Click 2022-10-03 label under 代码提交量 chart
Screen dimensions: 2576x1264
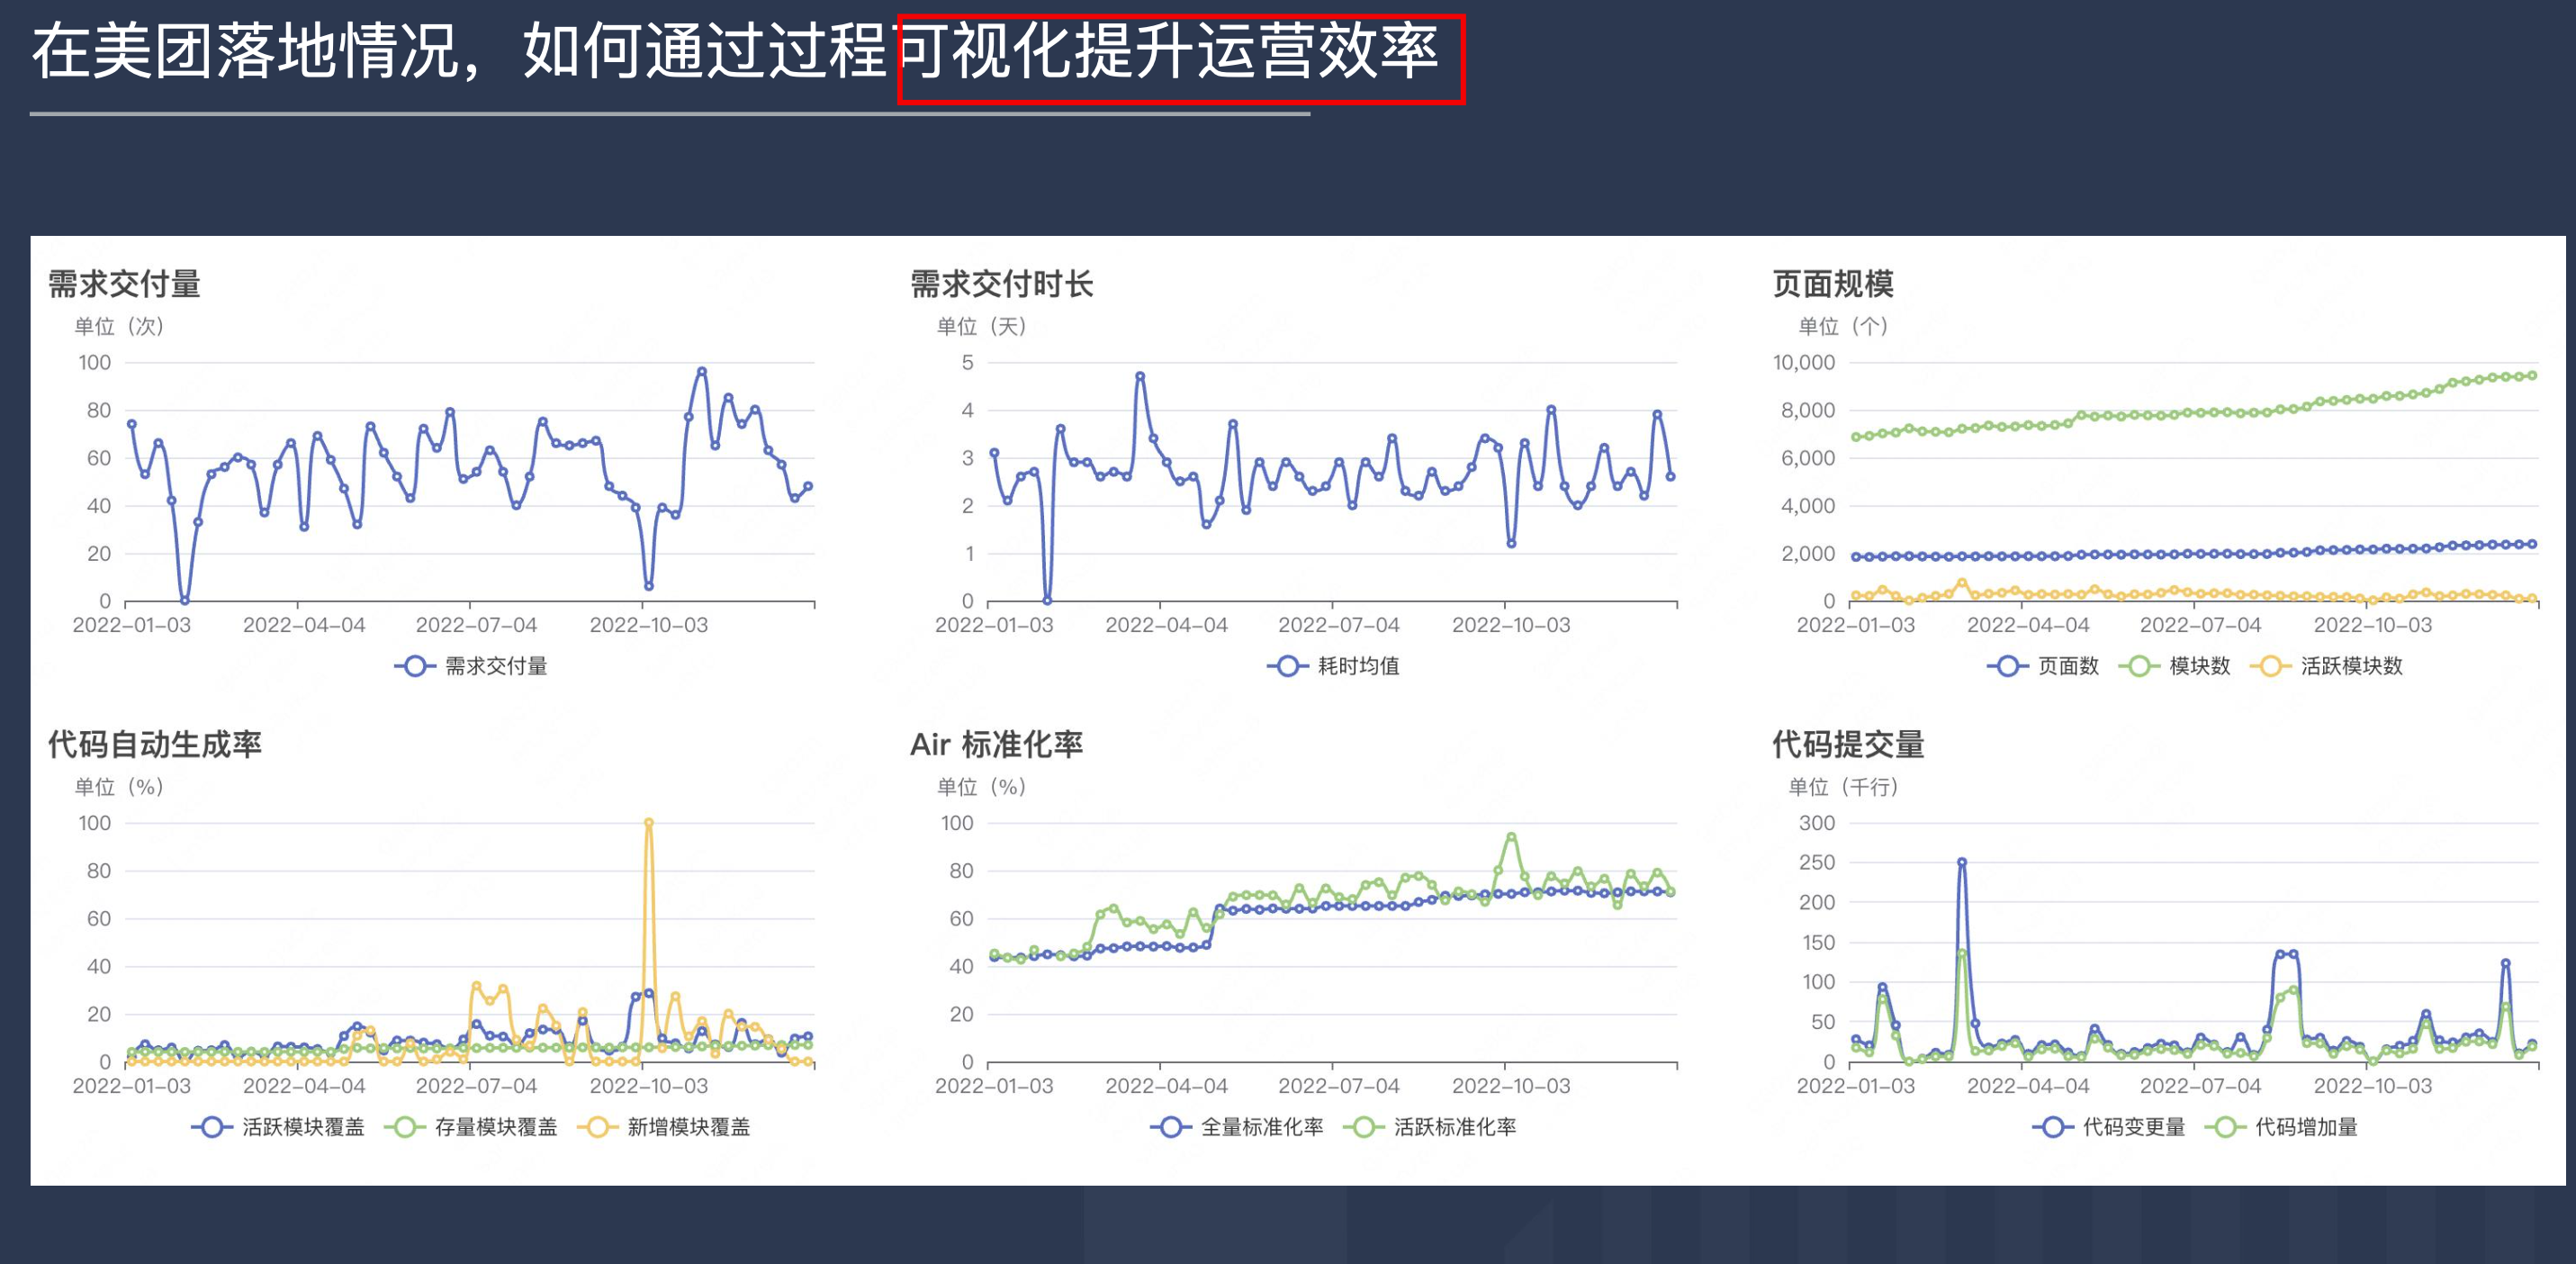click(2373, 1086)
